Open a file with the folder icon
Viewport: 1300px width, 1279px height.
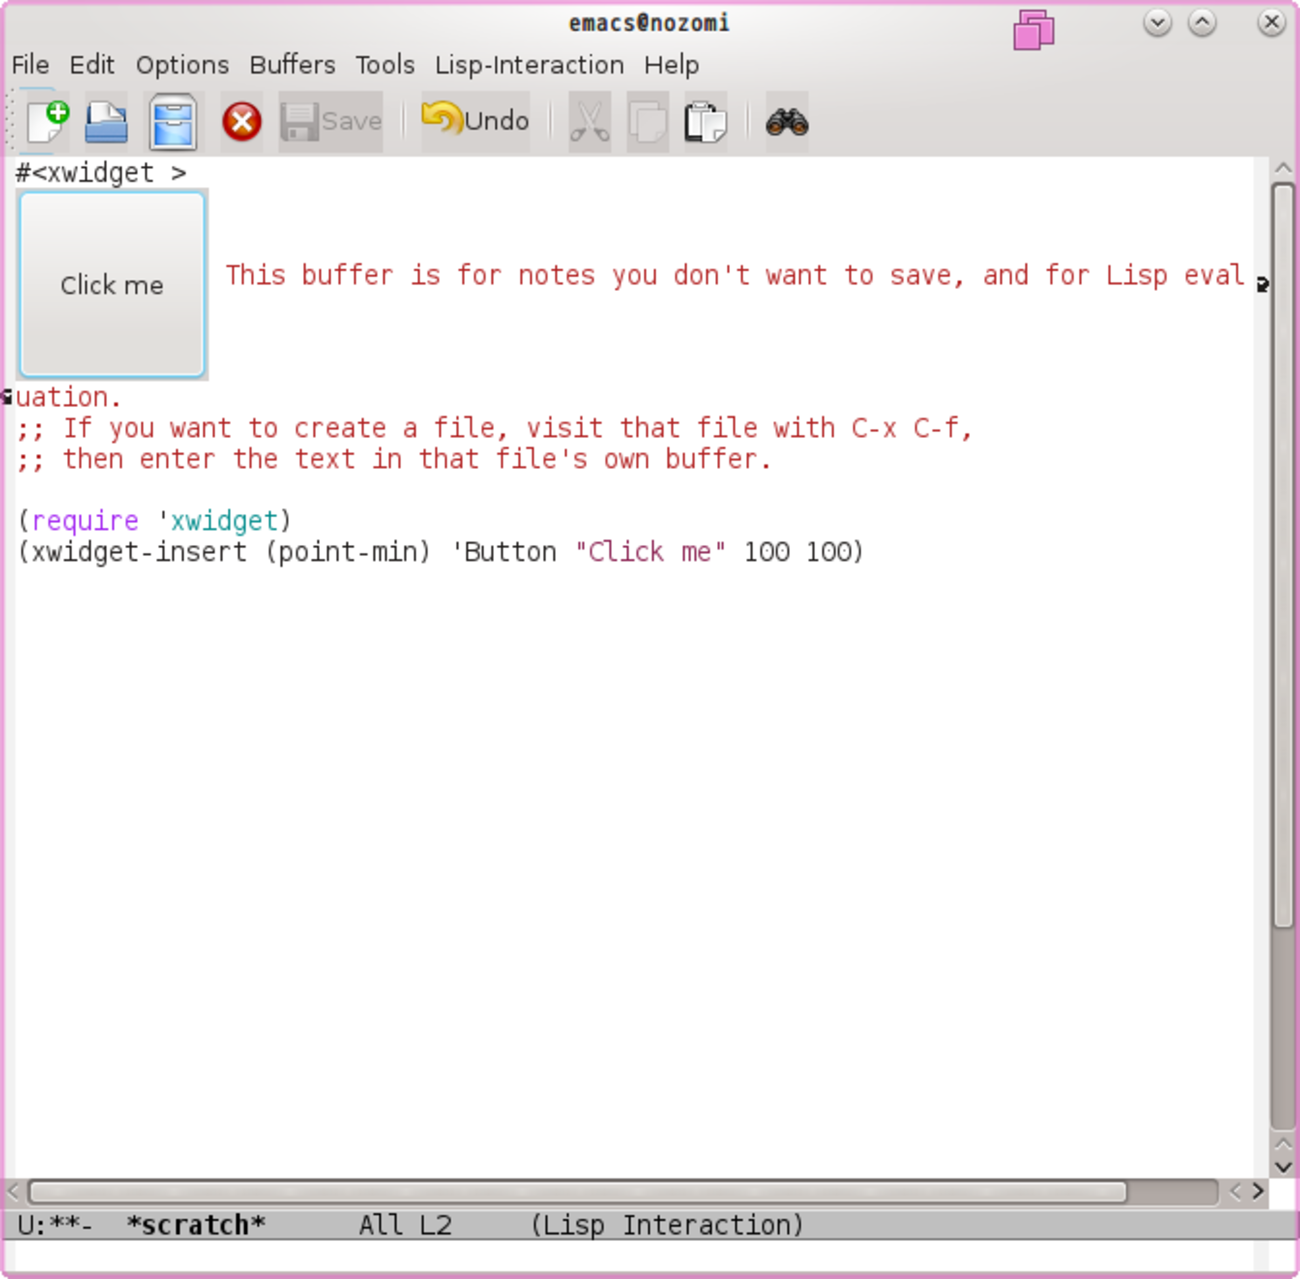pos(106,122)
